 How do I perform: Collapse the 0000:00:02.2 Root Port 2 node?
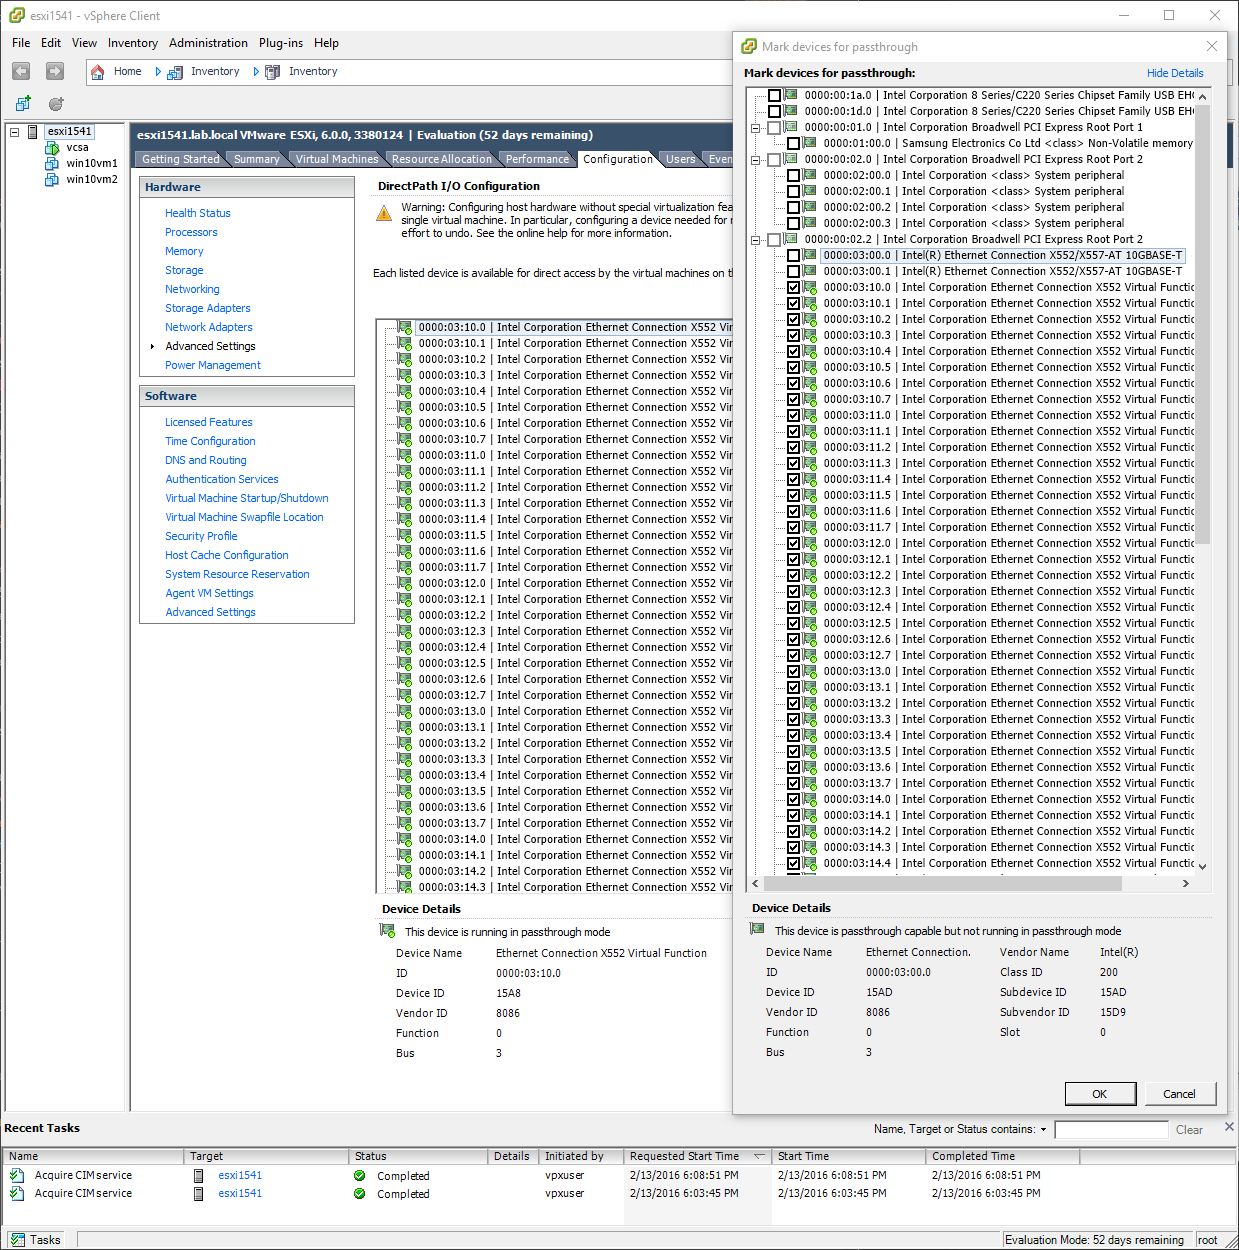[756, 240]
